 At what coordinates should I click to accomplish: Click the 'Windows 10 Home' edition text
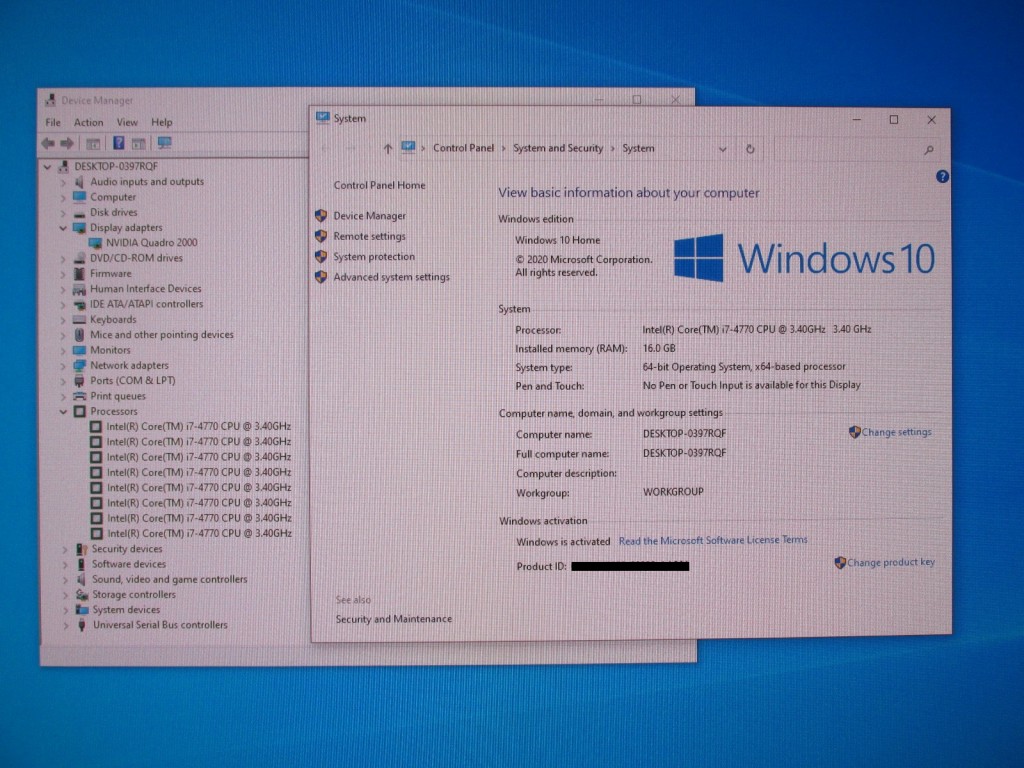pos(557,240)
